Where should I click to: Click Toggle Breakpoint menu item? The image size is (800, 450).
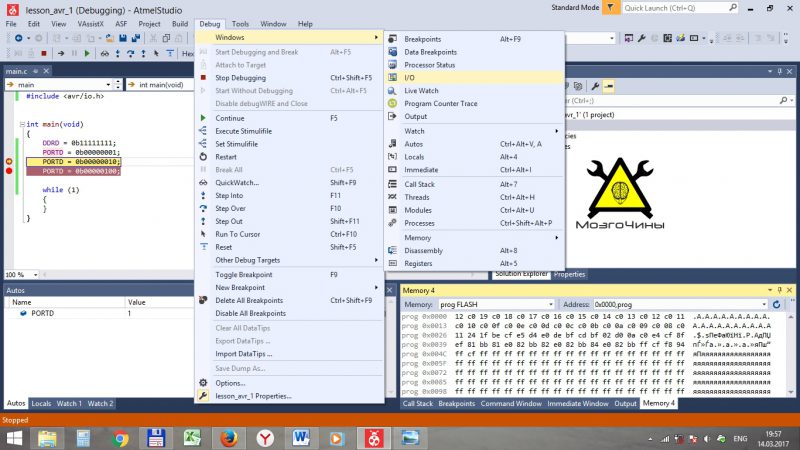(x=289, y=274)
